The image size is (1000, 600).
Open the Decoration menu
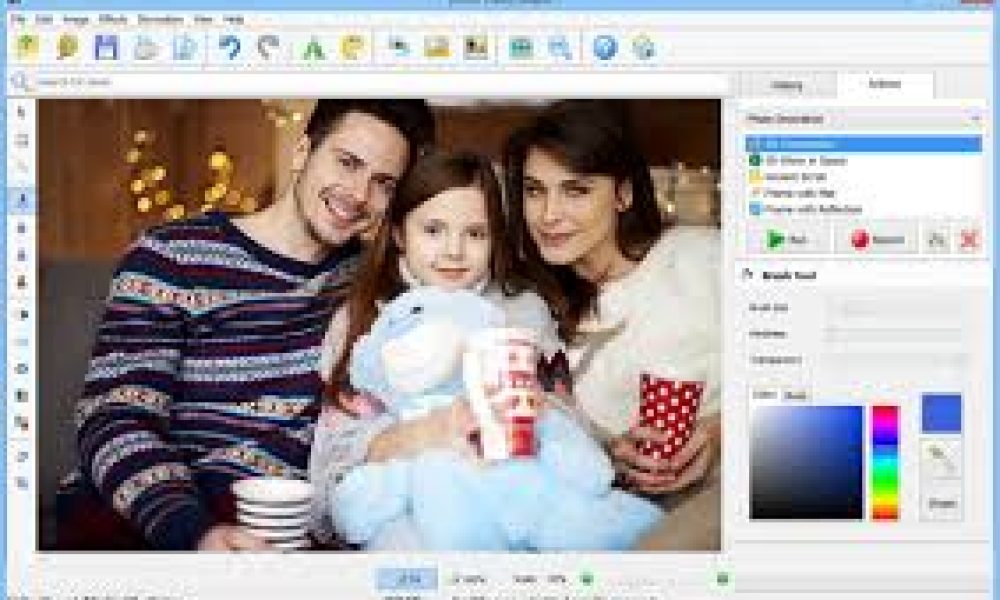(161, 20)
